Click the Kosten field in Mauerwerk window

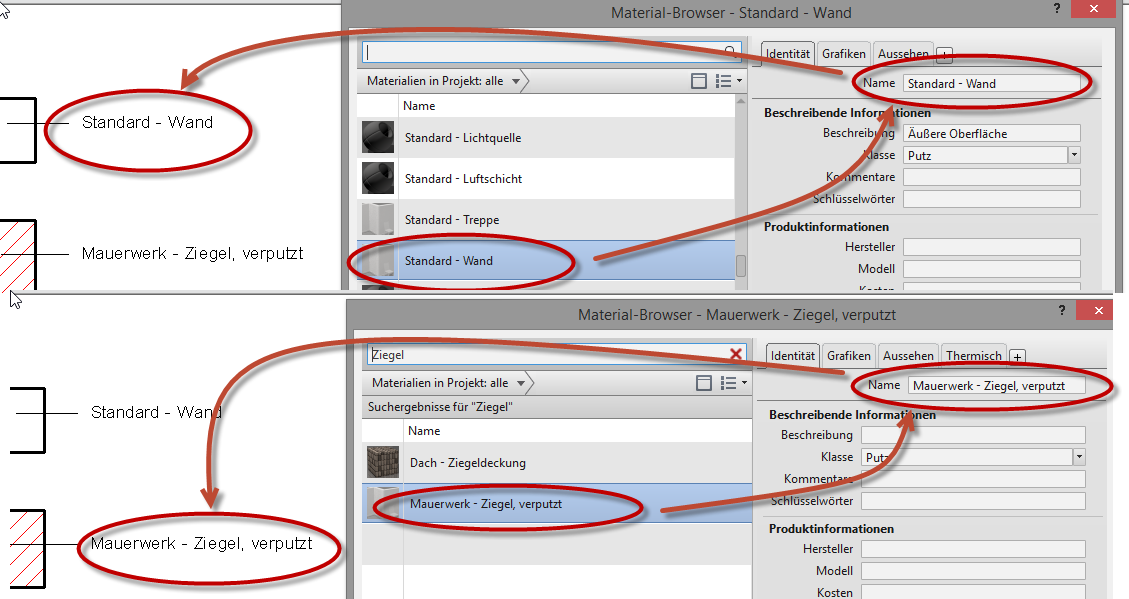click(x=973, y=592)
